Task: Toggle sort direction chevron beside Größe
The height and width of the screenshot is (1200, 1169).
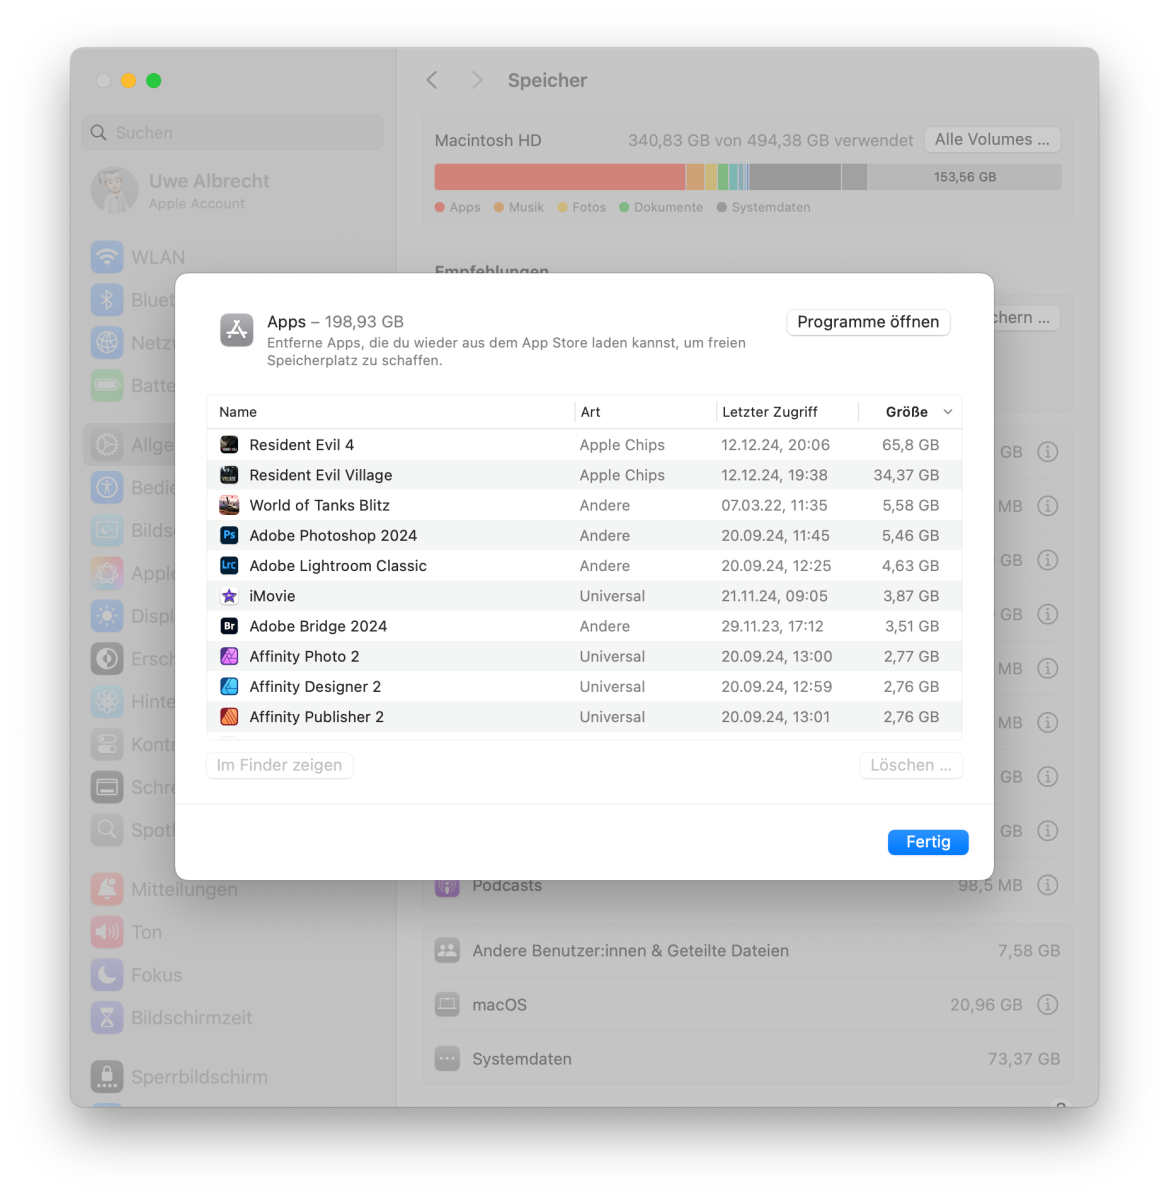Action: [x=948, y=412]
